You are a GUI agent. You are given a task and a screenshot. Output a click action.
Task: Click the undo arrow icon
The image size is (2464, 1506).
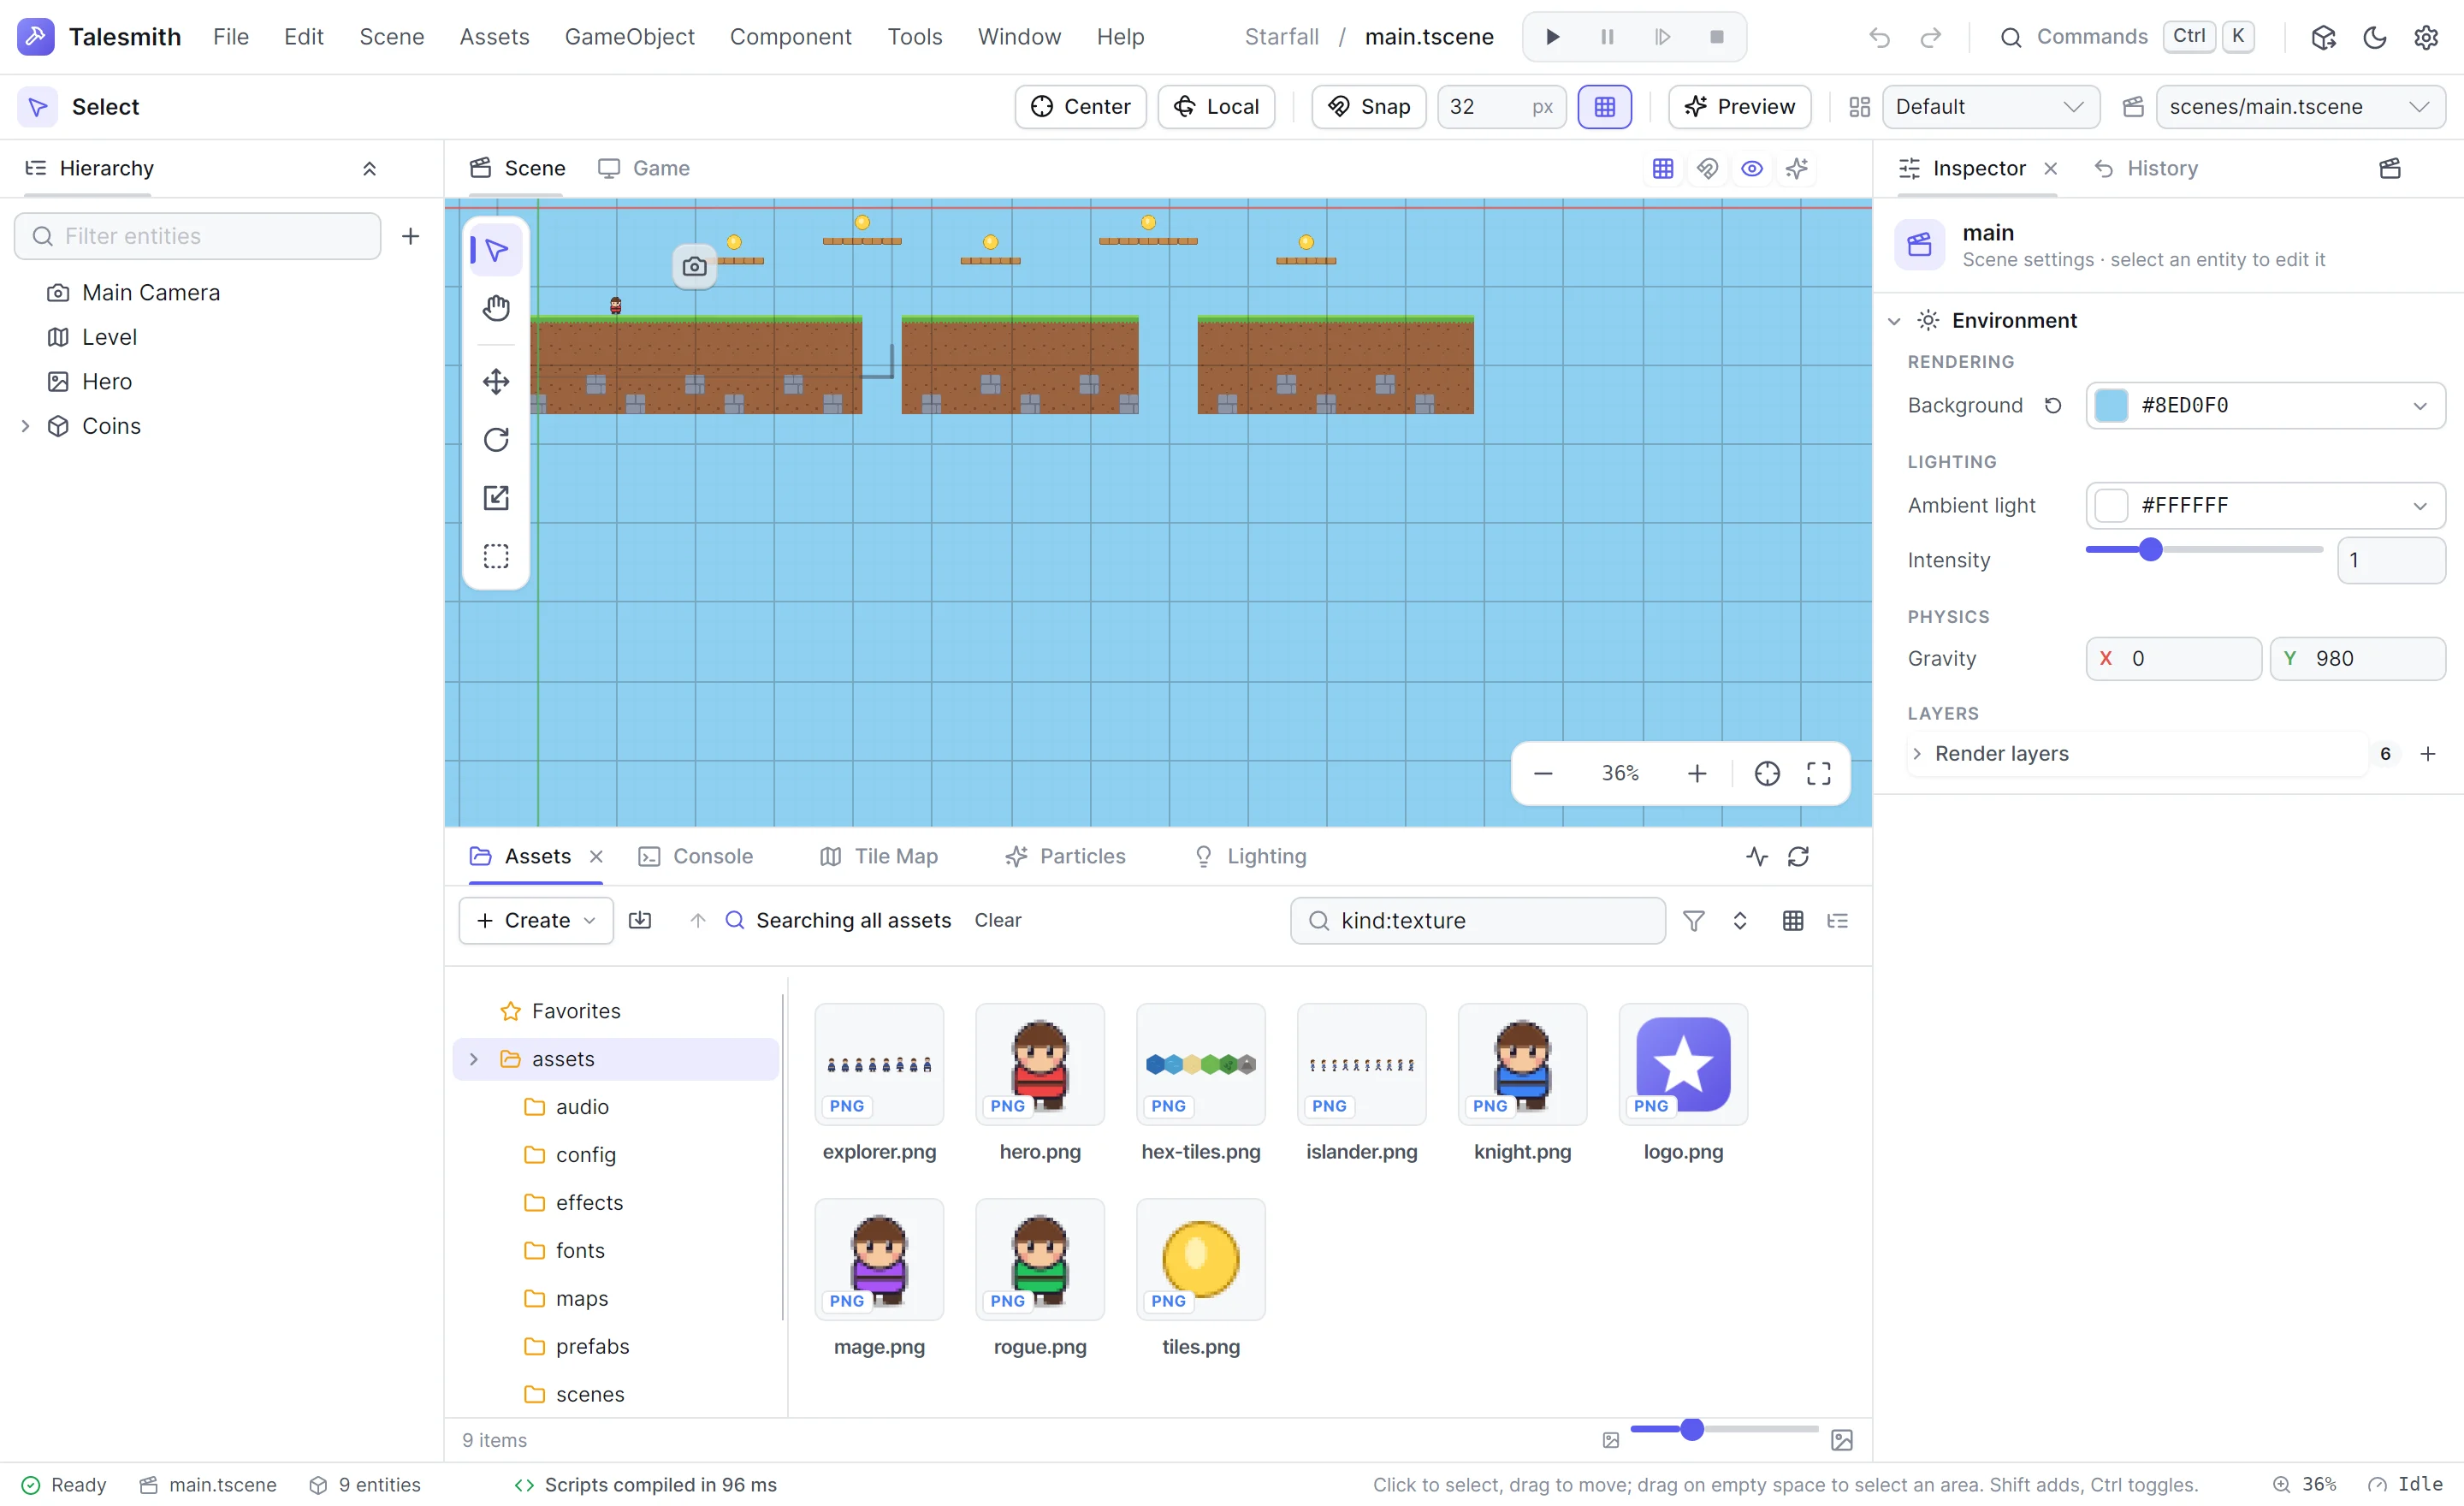coord(1879,37)
